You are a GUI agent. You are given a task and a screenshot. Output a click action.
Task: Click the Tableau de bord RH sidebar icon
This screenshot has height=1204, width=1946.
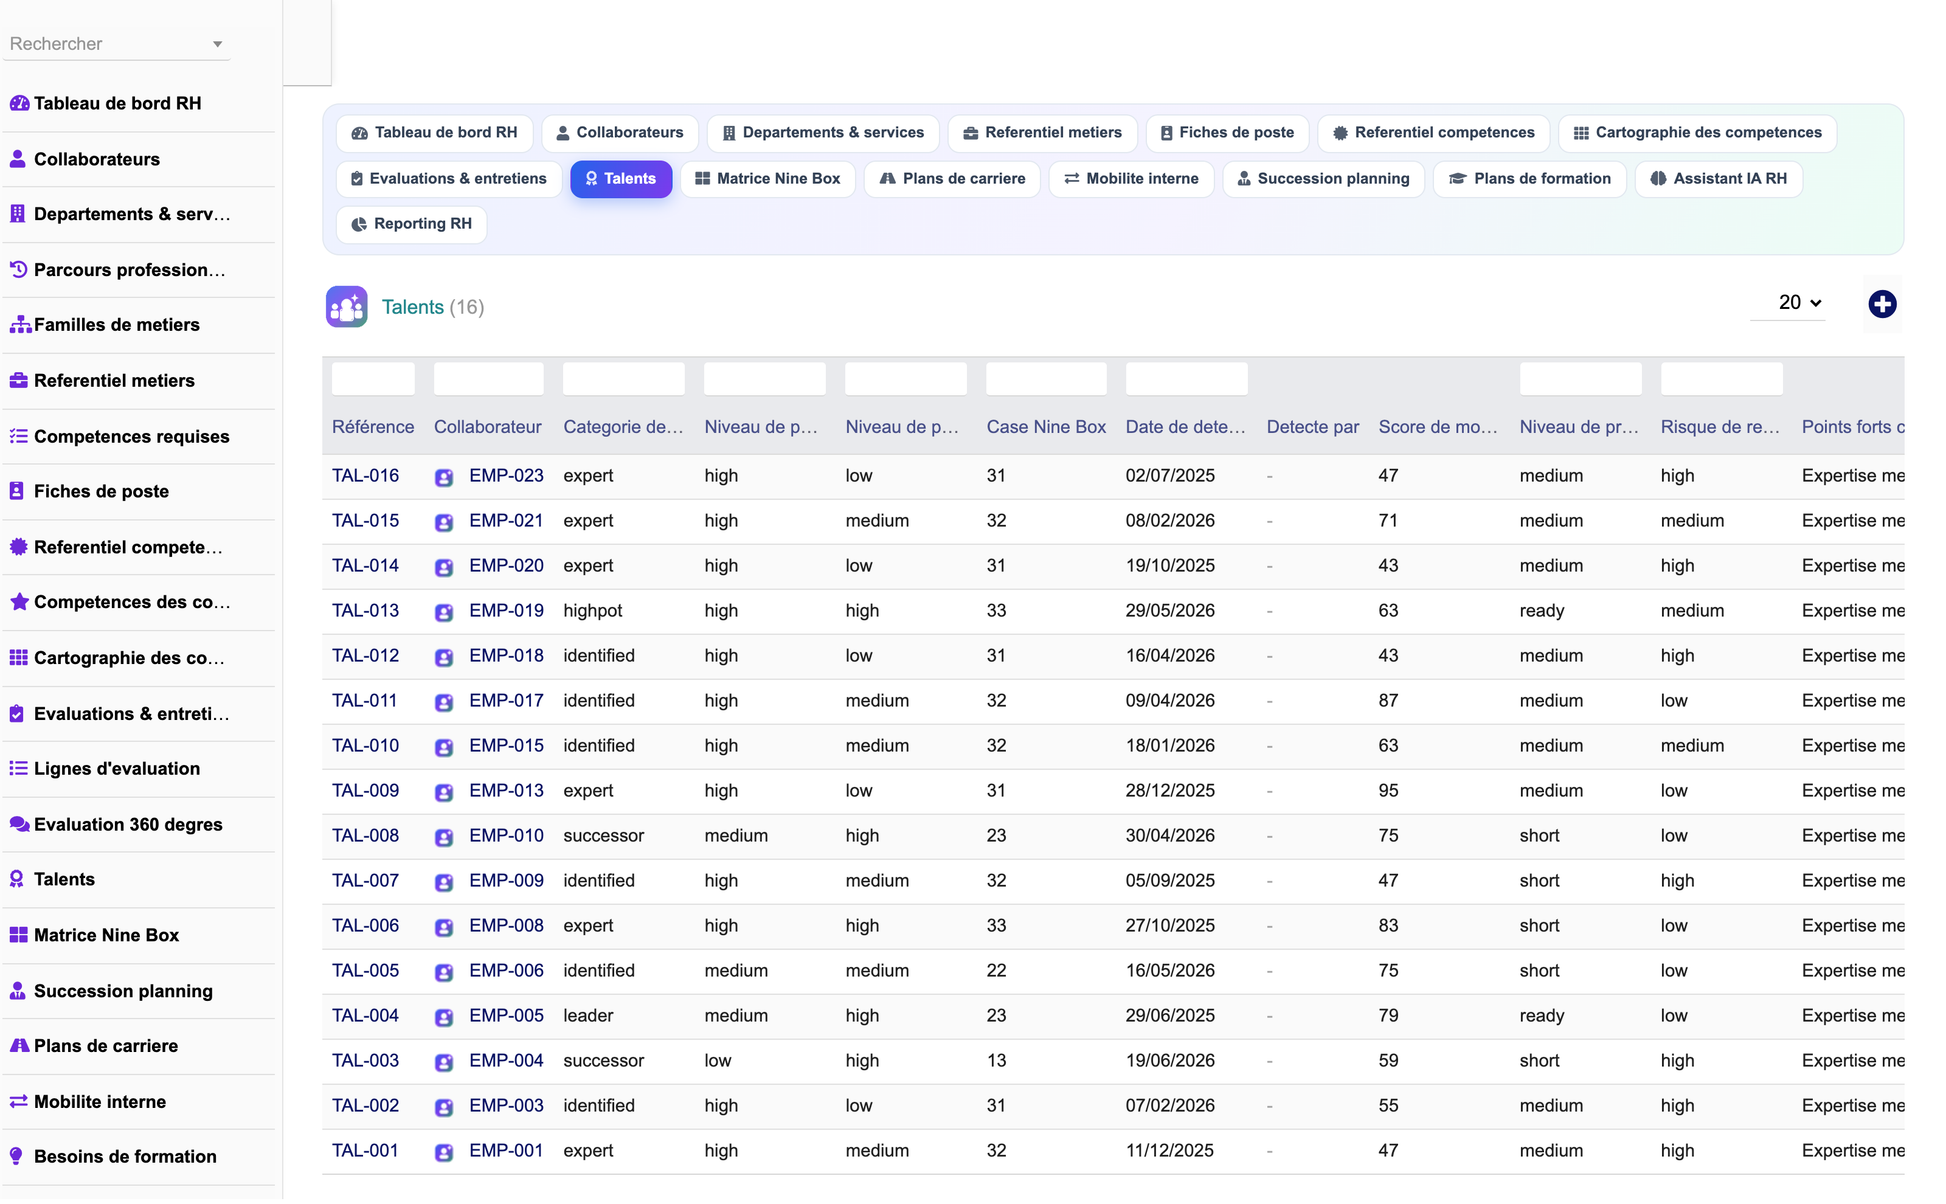18,103
